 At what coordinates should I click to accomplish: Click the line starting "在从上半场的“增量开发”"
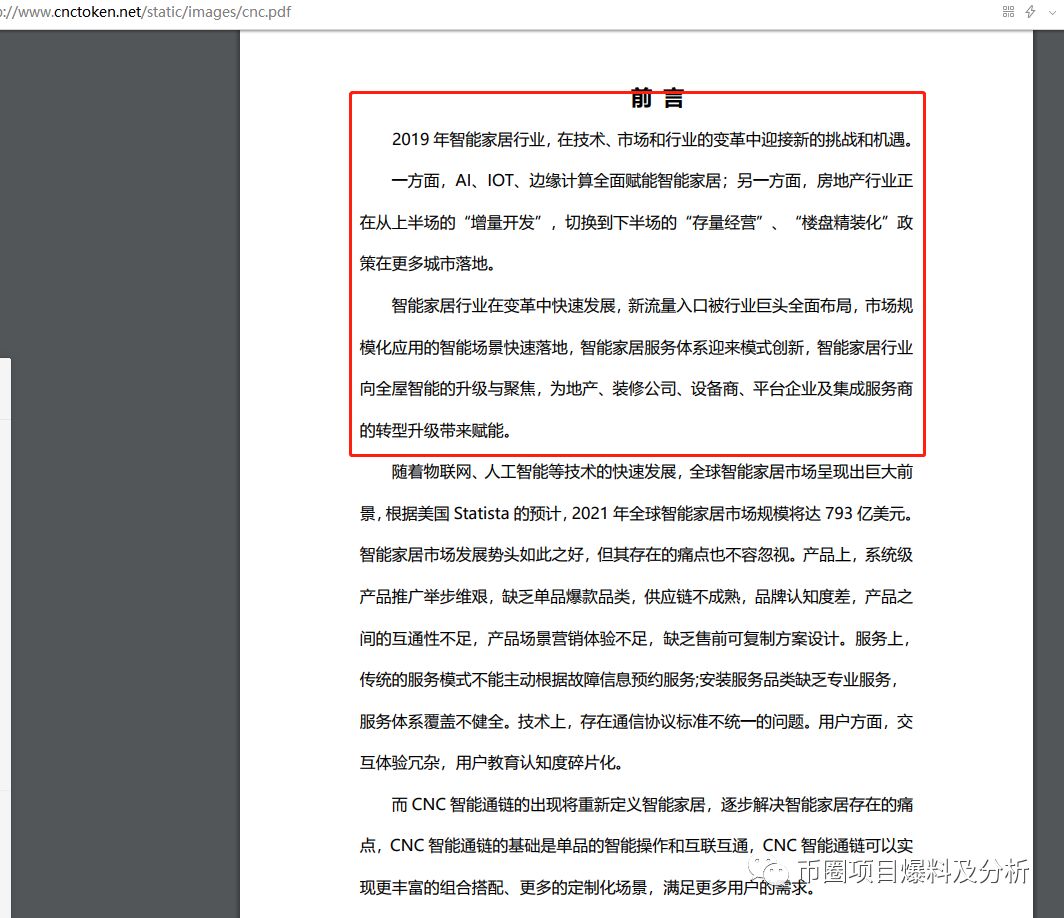tap(636, 223)
